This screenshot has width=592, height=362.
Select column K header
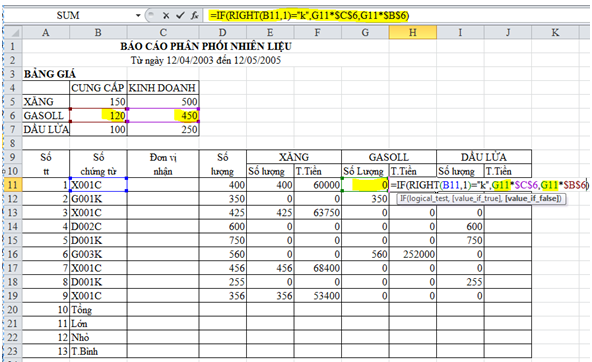(555, 32)
